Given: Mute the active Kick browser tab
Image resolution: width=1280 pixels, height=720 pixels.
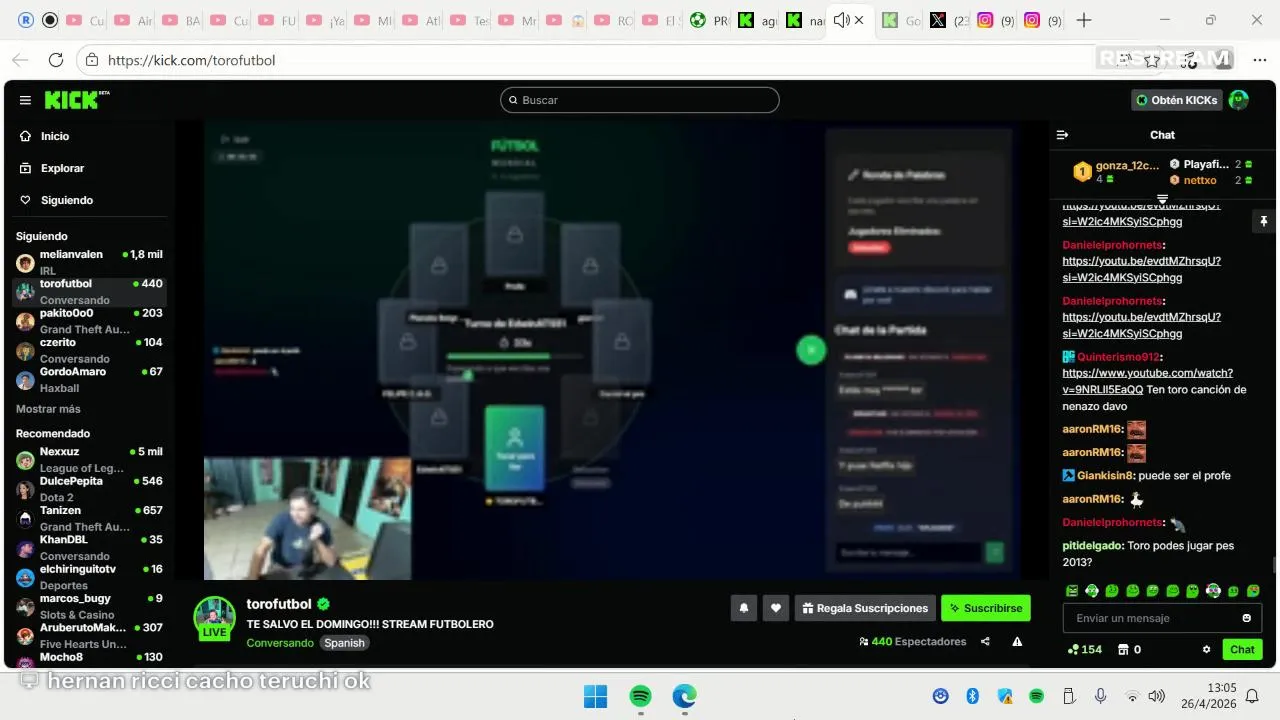Looking at the screenshot, I should 841,20.
